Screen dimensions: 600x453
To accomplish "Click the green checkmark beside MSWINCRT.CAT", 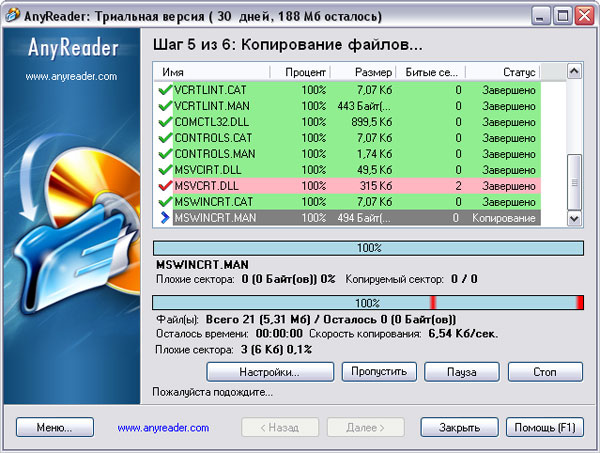I will coord(165,201).
